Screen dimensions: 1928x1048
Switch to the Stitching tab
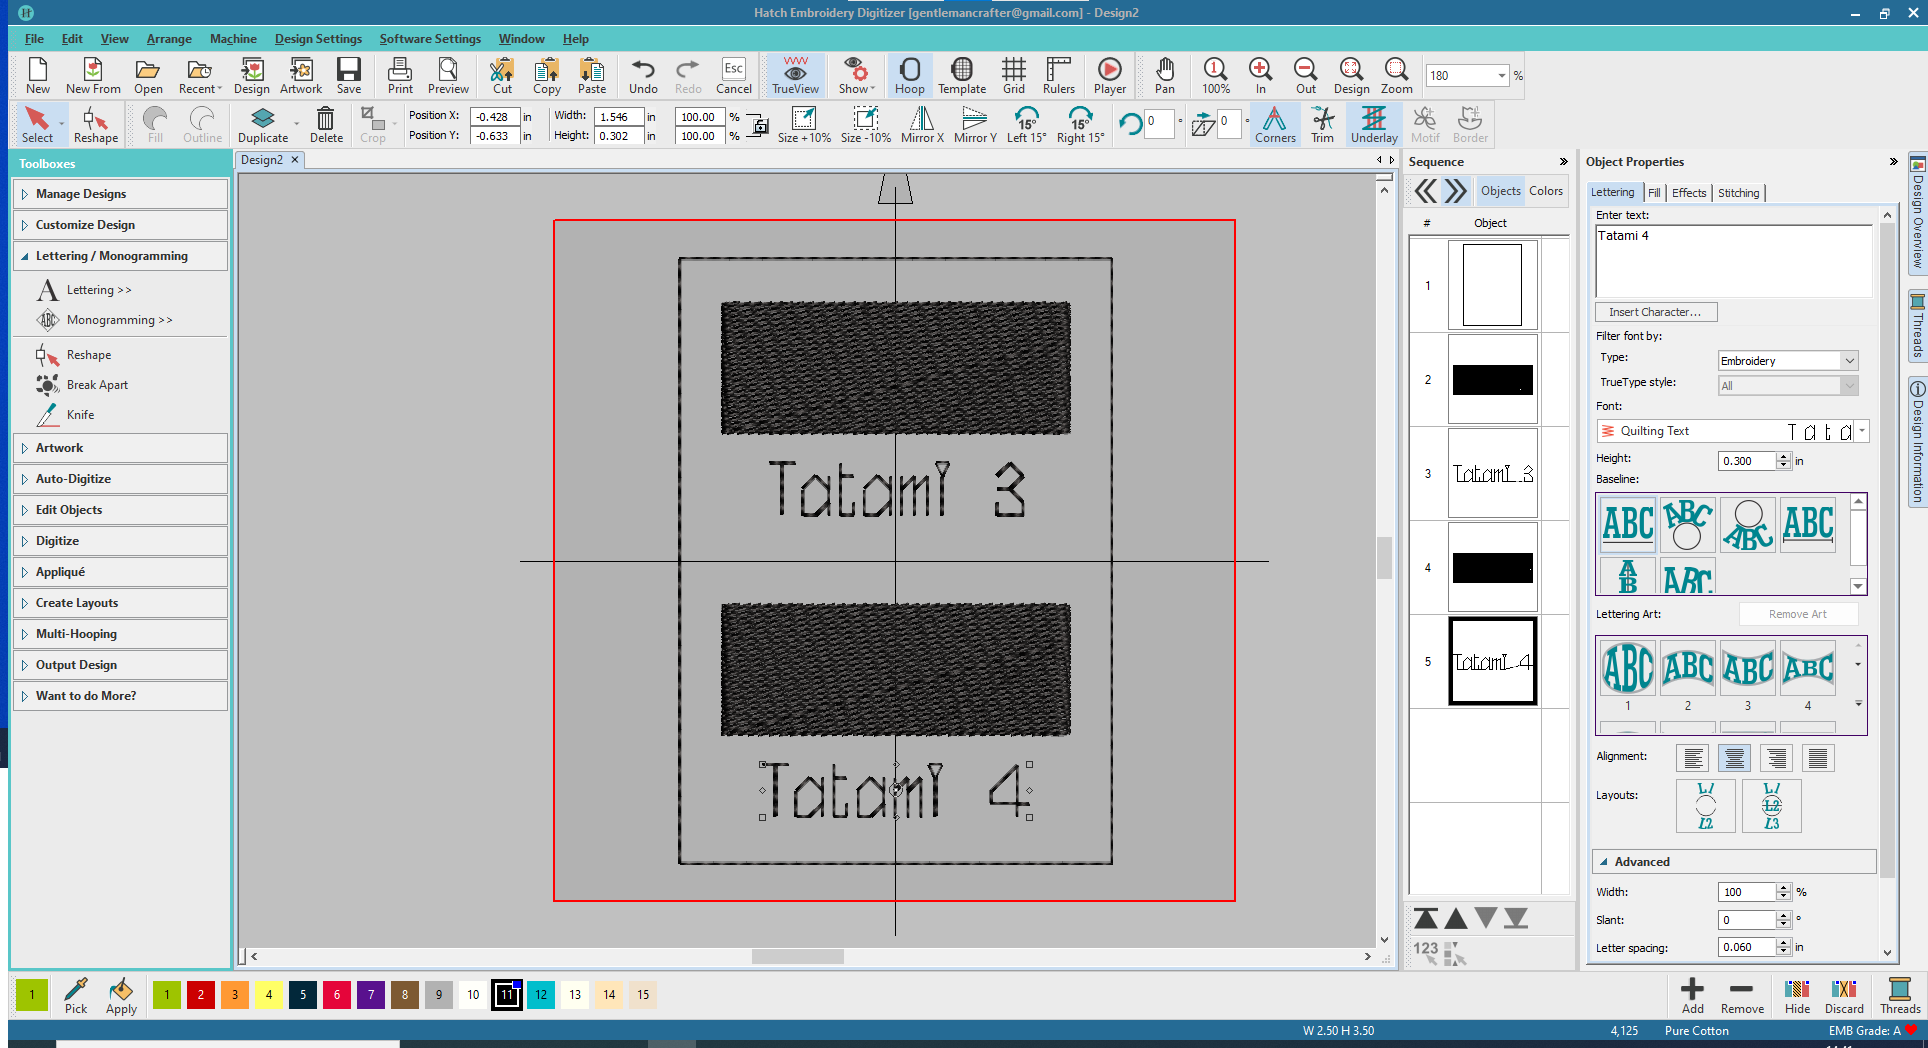click(x=1738, y=193)
